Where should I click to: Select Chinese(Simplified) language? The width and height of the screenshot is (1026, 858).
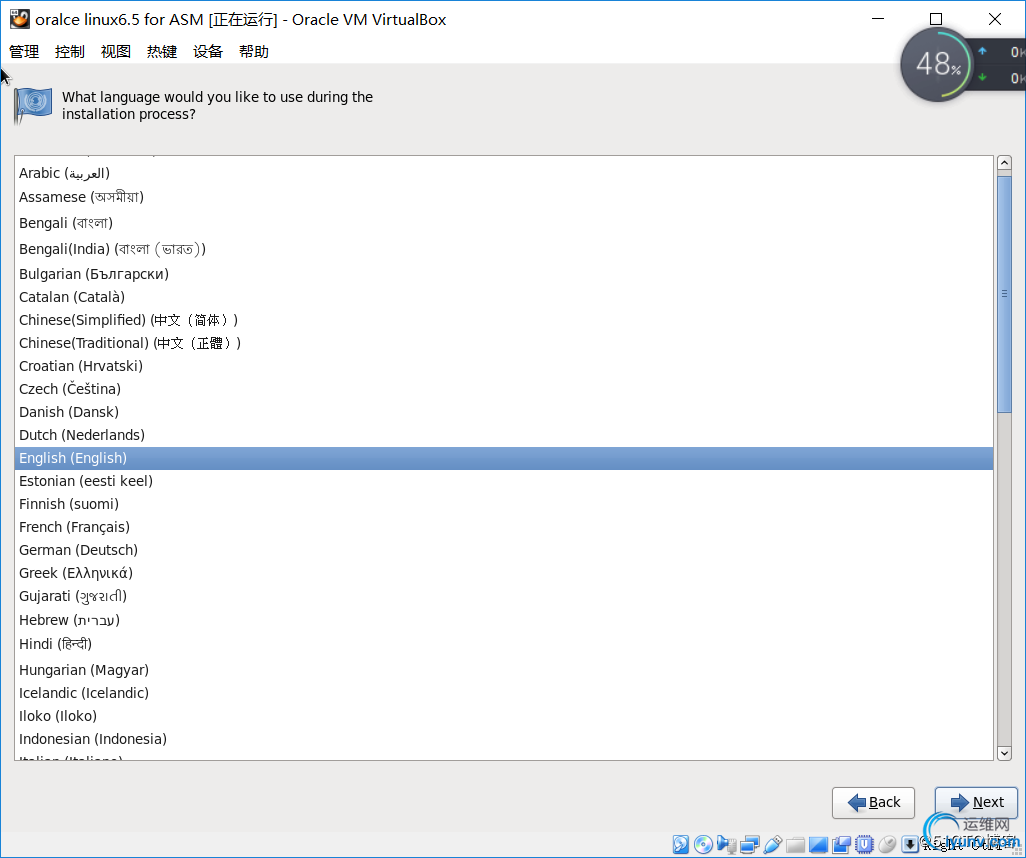point(504,320)
